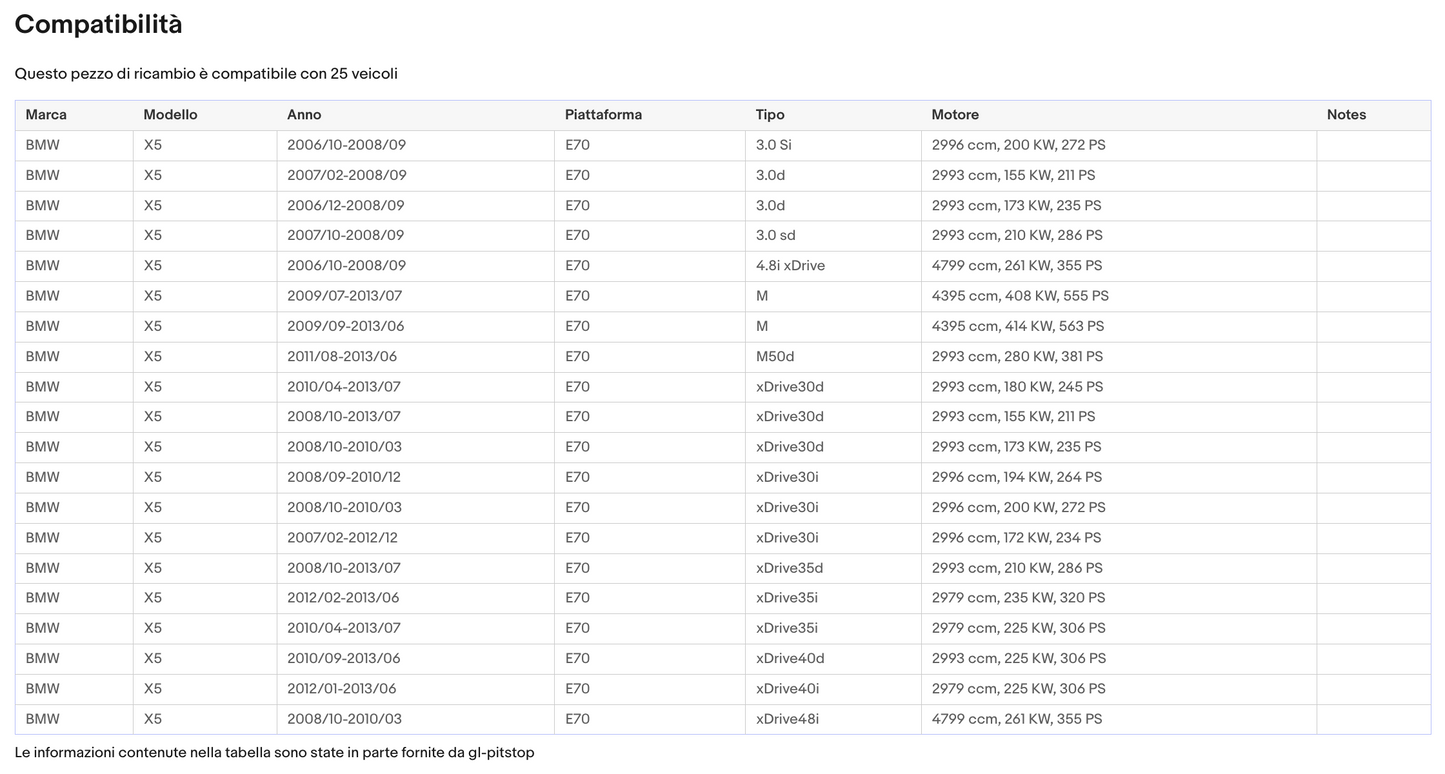1445x774 pixels.
Task: Click the '4.8i xDrive' type cell
Action: pyautogui.click(x=790, y=266)
